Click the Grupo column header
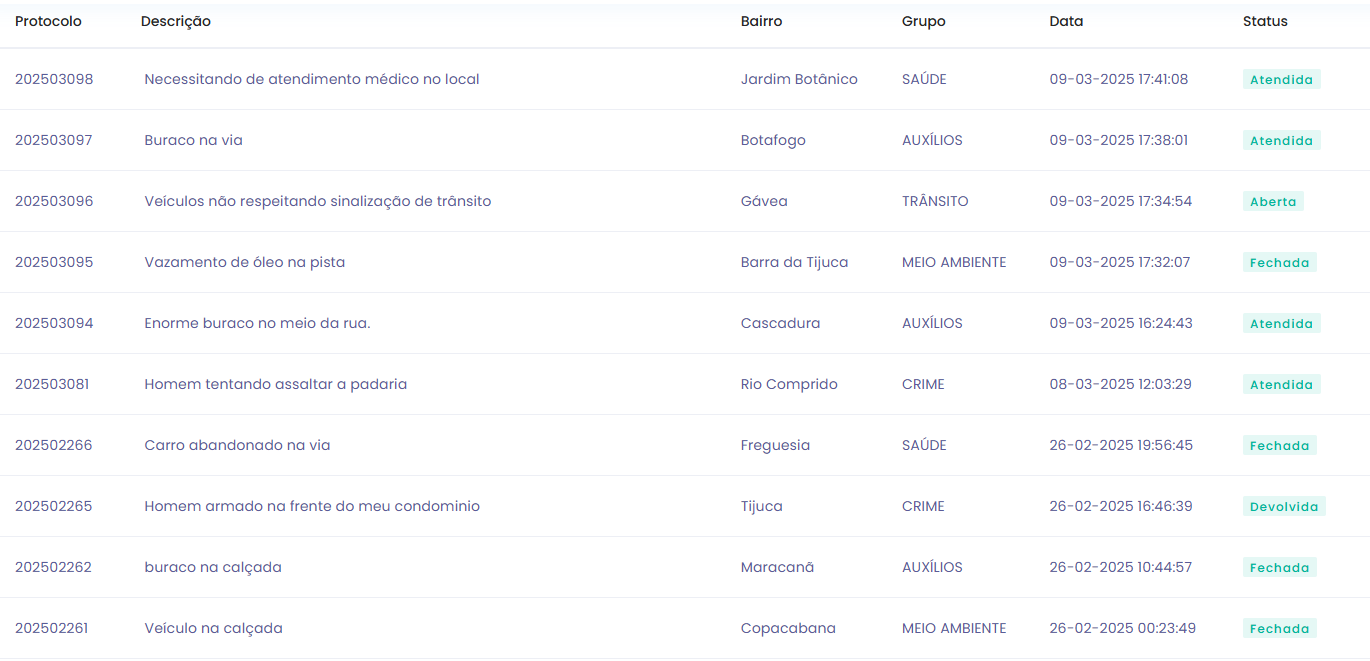Viewport: 1370px width, 661px height. (x=922, y=20)
